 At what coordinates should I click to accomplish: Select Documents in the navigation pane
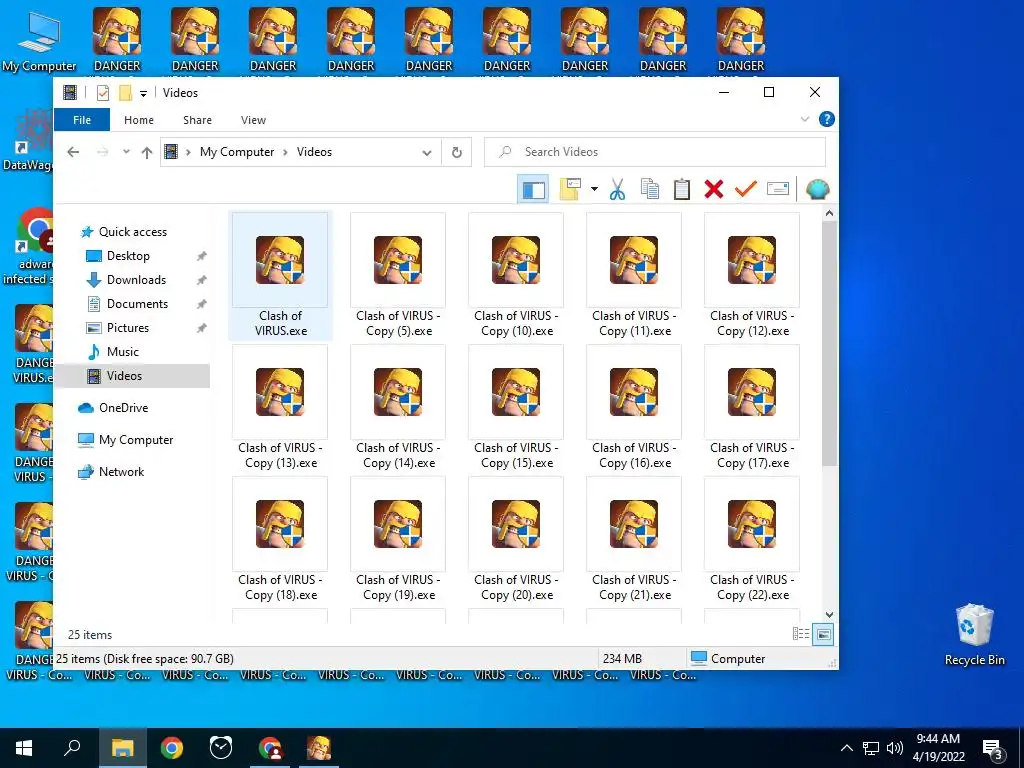137,304
